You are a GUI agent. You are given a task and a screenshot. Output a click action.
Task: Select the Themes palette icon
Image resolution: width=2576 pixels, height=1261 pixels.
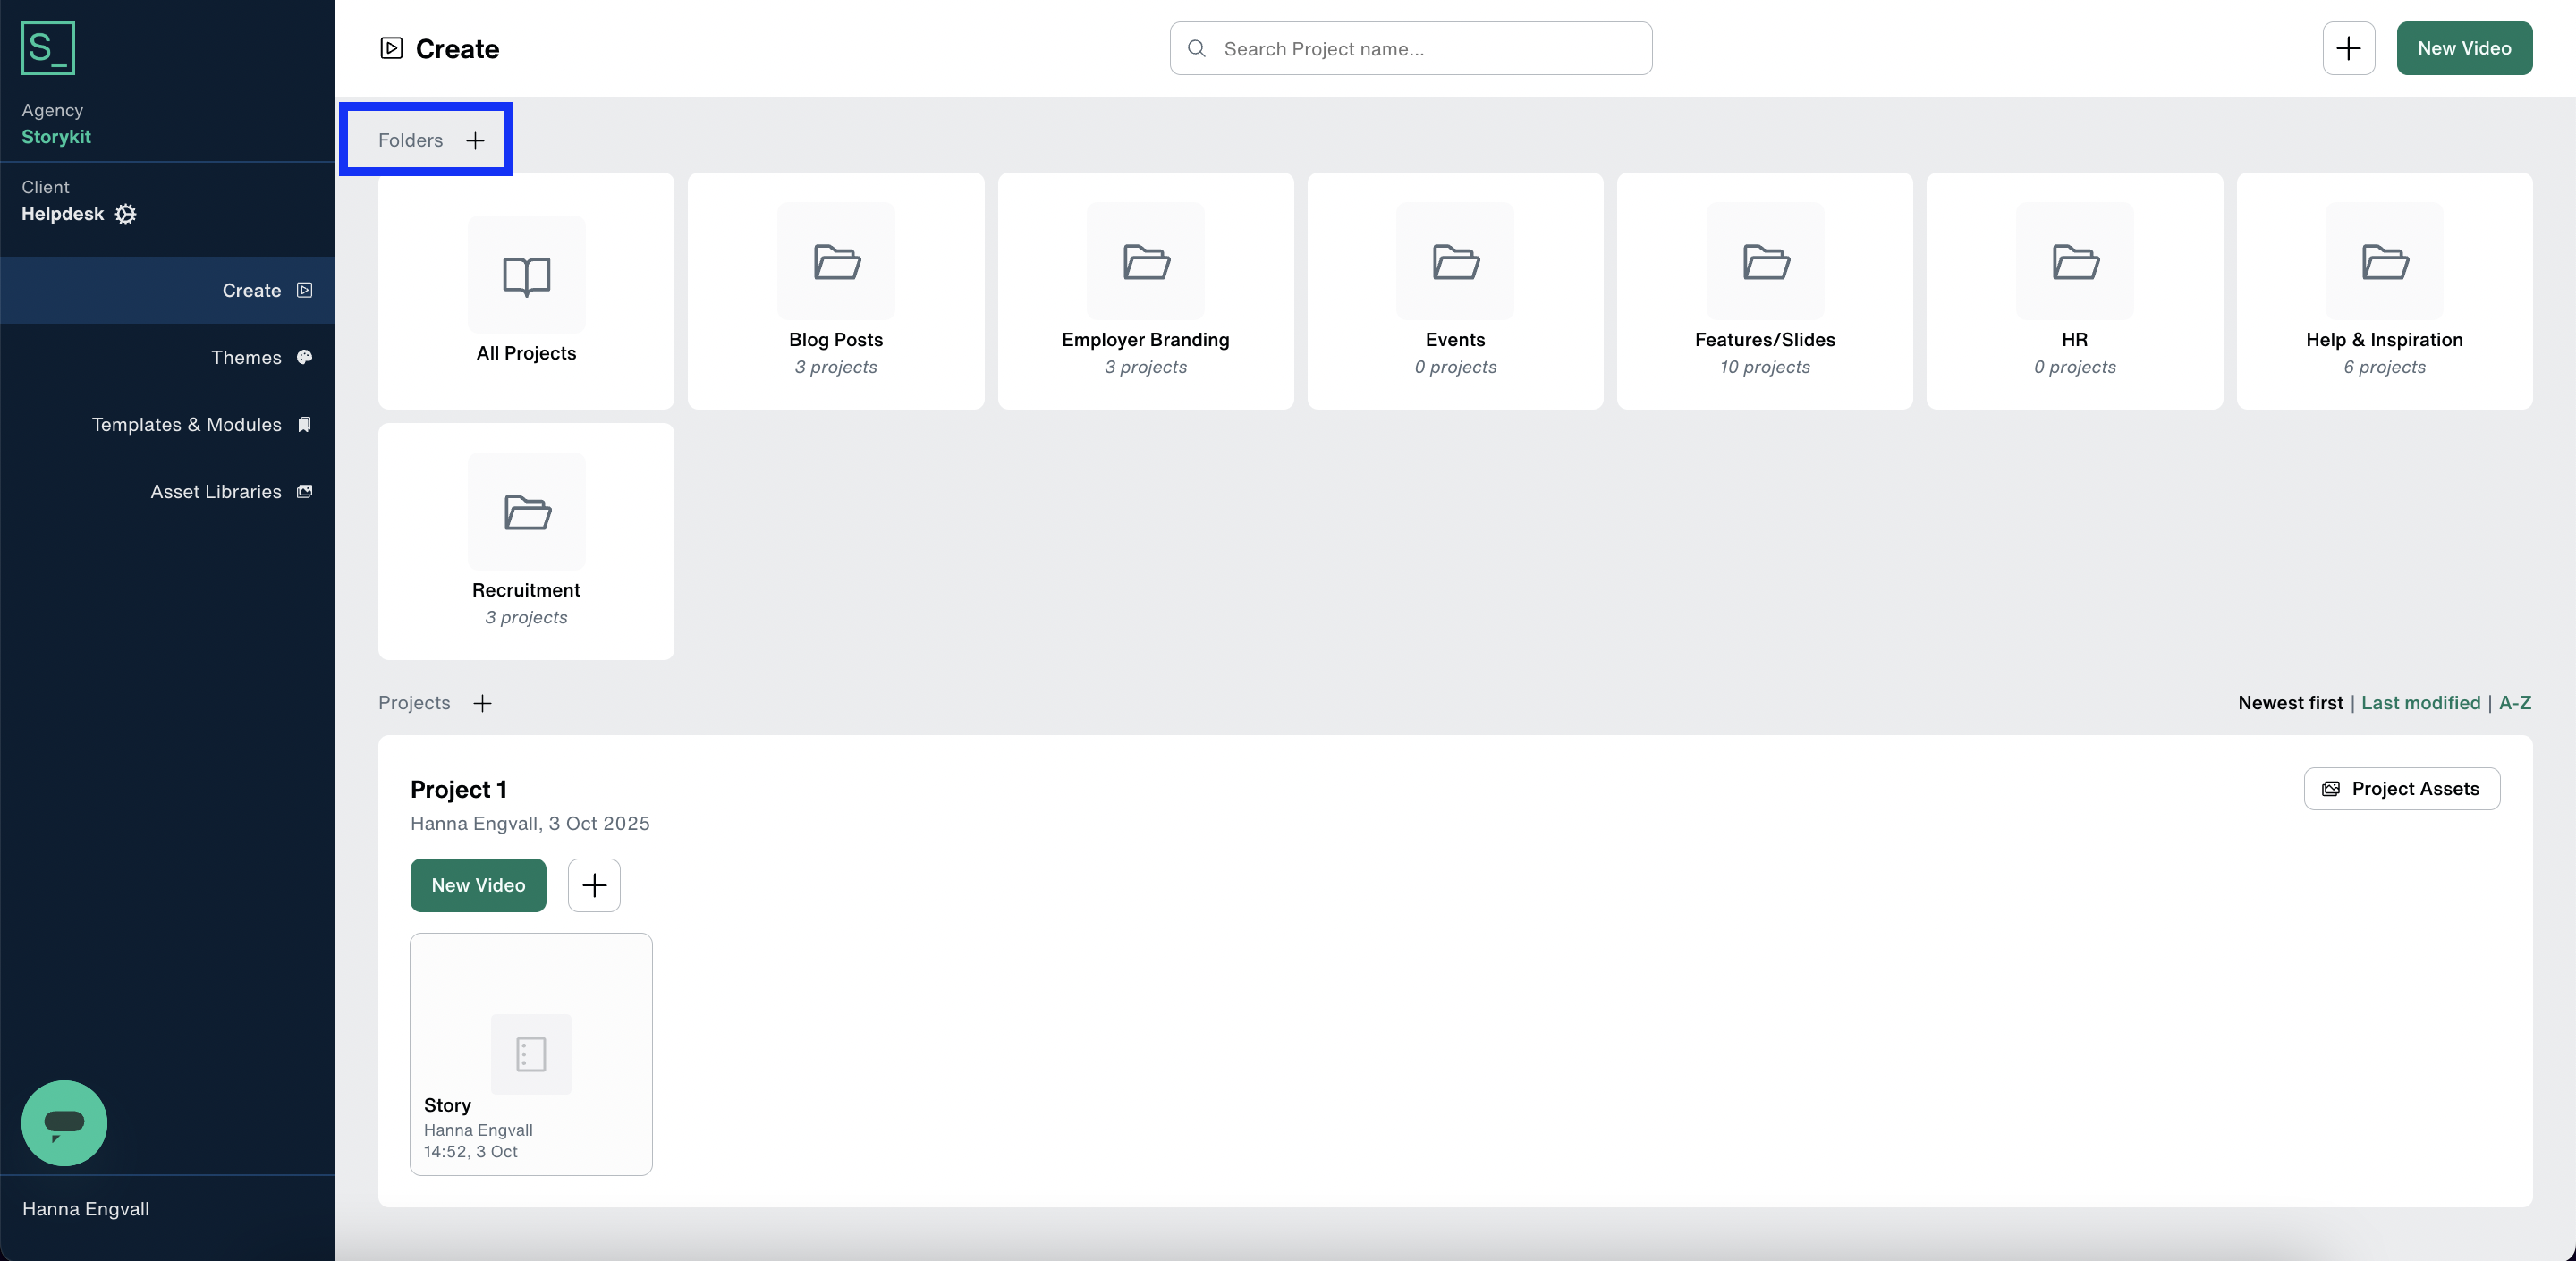click(x=303, y=357)
